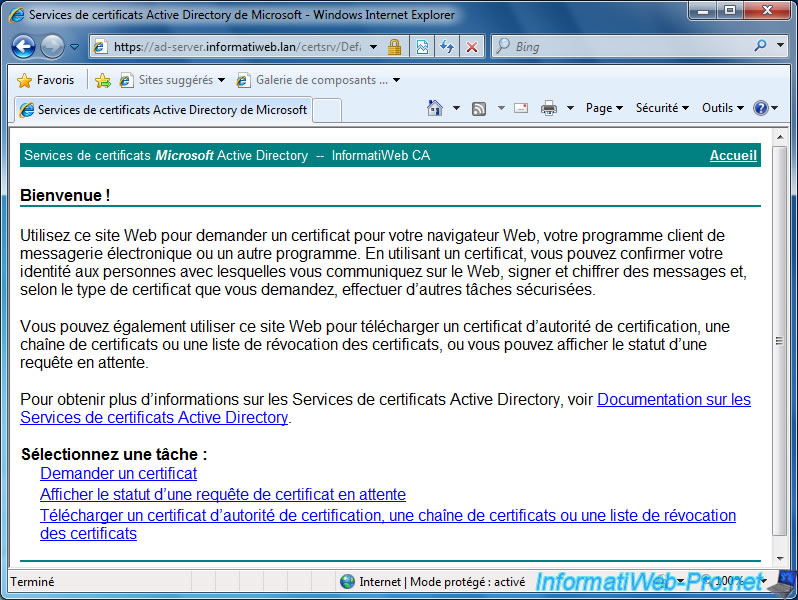Click the Read Mail envelope icon

click(521, 108)
